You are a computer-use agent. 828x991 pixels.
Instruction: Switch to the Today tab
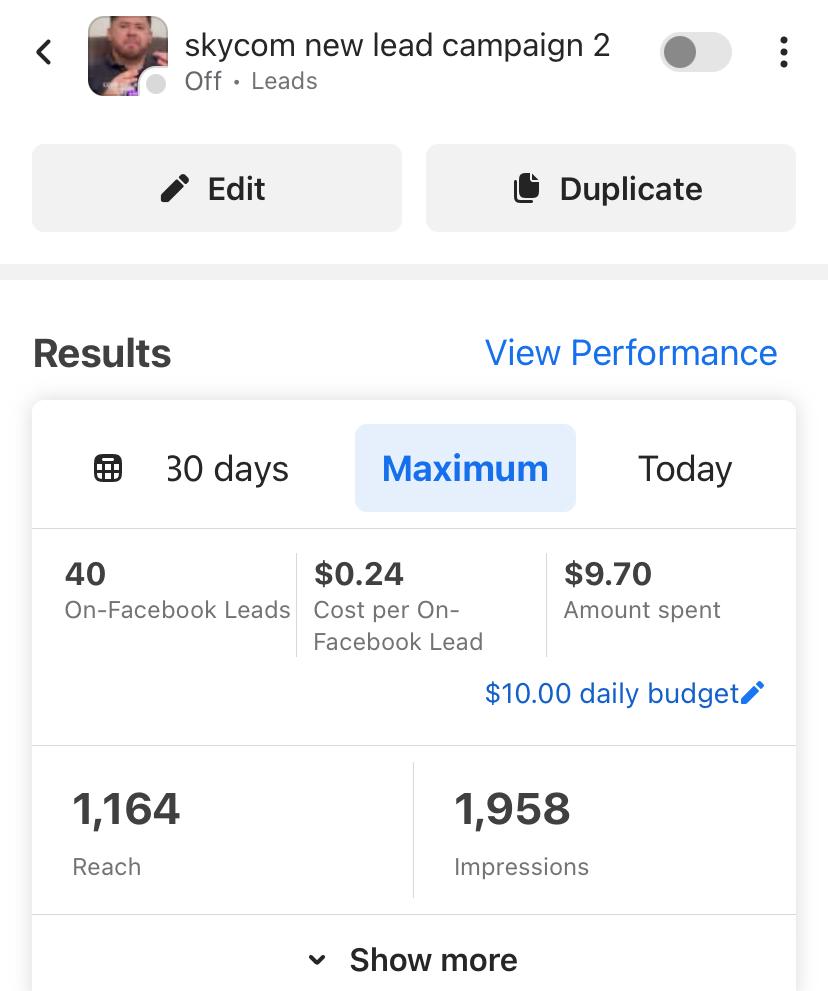[685, 468]
